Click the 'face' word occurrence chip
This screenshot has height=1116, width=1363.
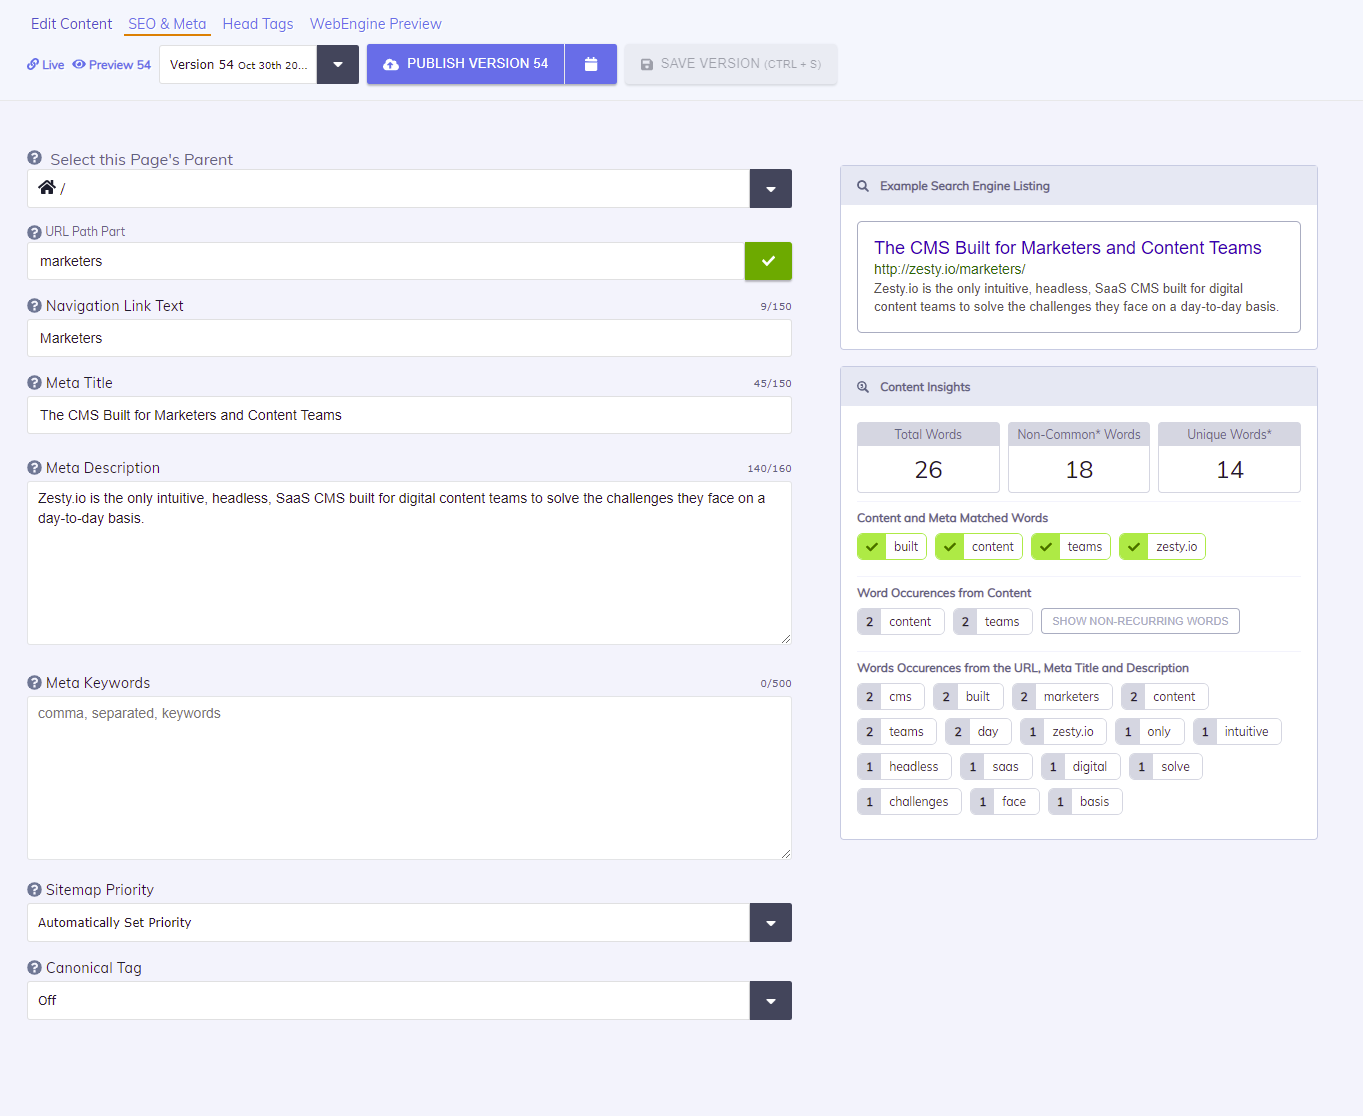[x=1005, y=802]
